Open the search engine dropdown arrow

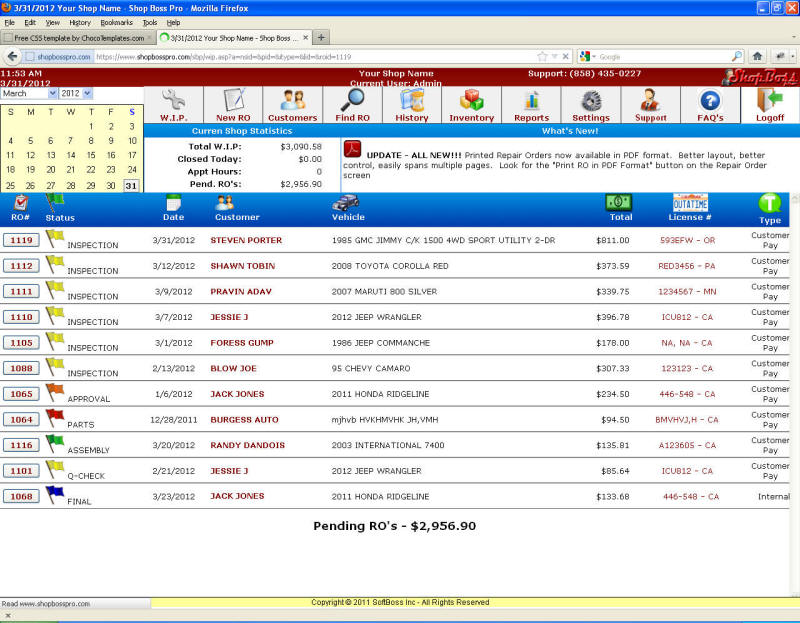(594, 57)
